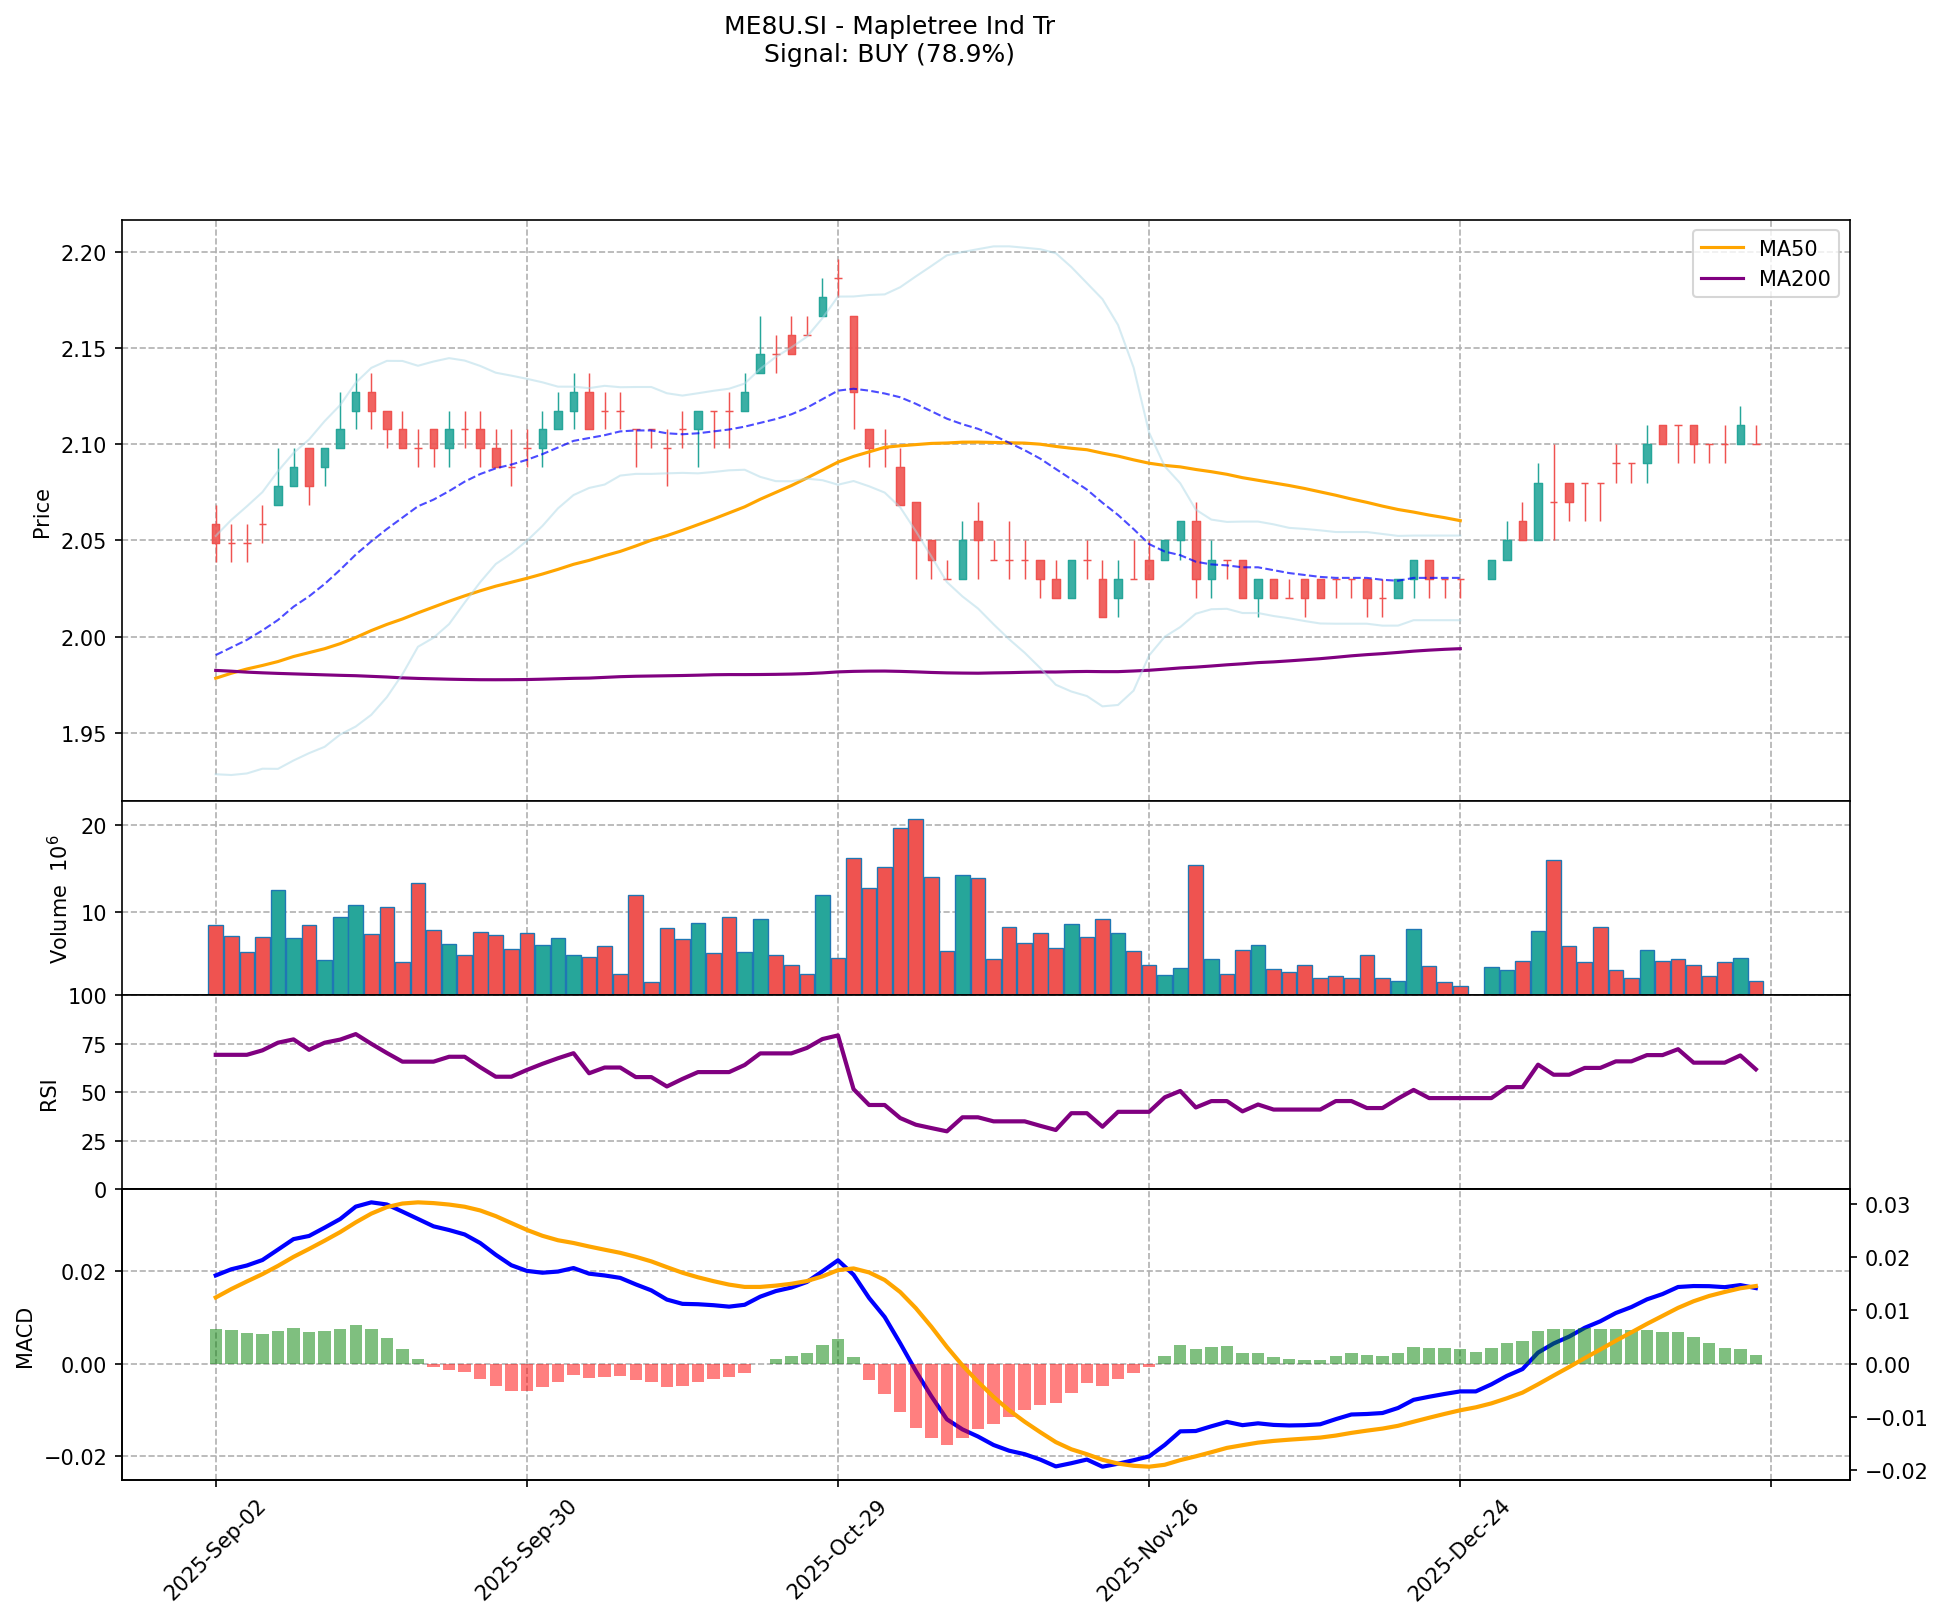Click the orange MA50 legend line swatch
Screen dimensions: 1943x1619
click(x=1723, y=246)
